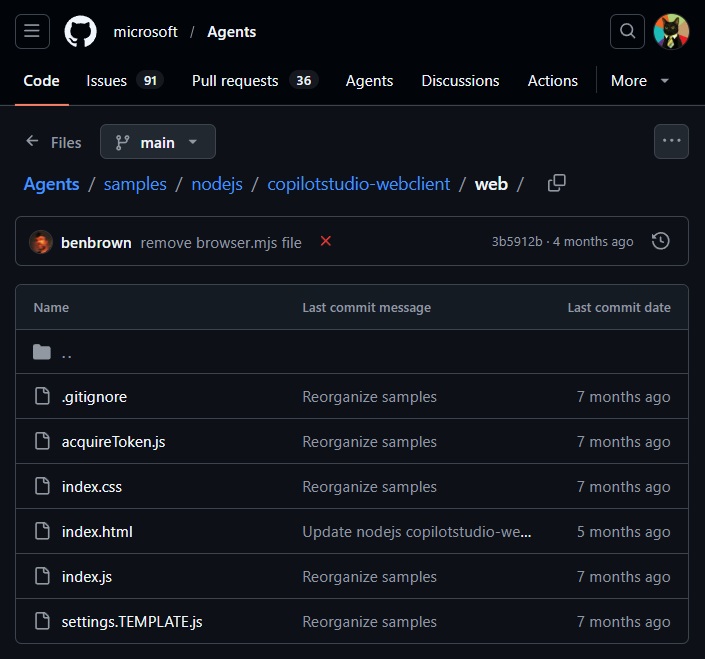Open commit 3b5912b hash link
This screenshot has width=705, height=659.
[x=517, y=242]
